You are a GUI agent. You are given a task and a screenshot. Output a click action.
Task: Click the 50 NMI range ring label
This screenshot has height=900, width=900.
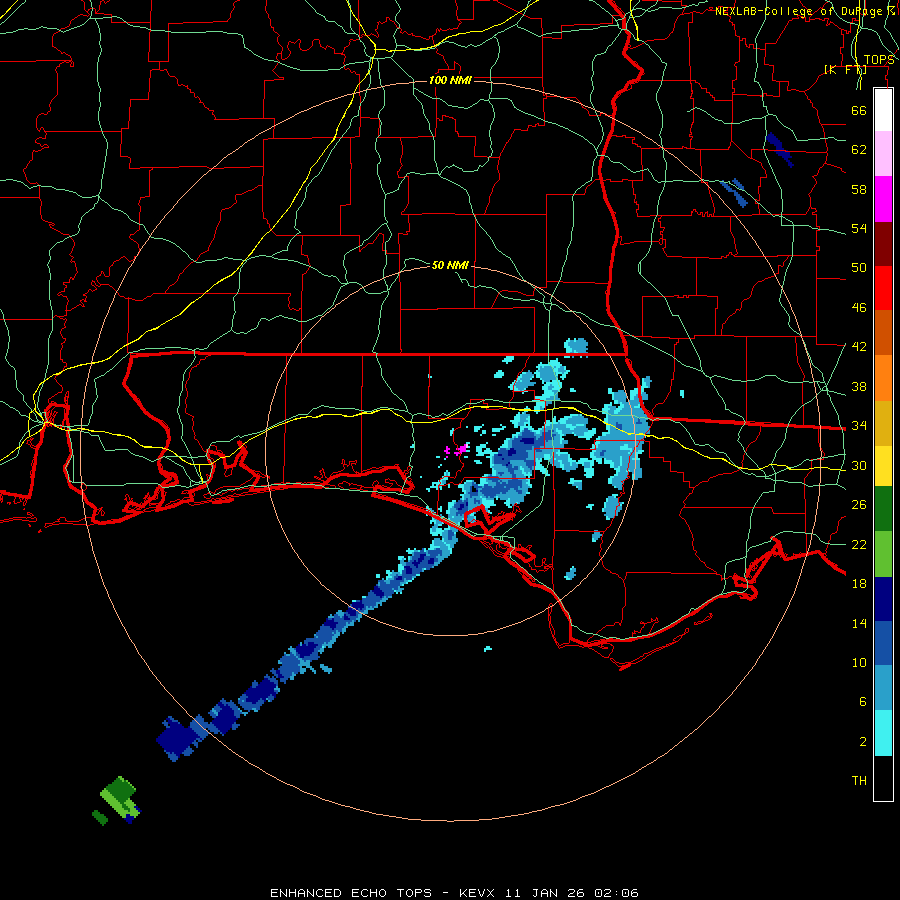(450, 265)
